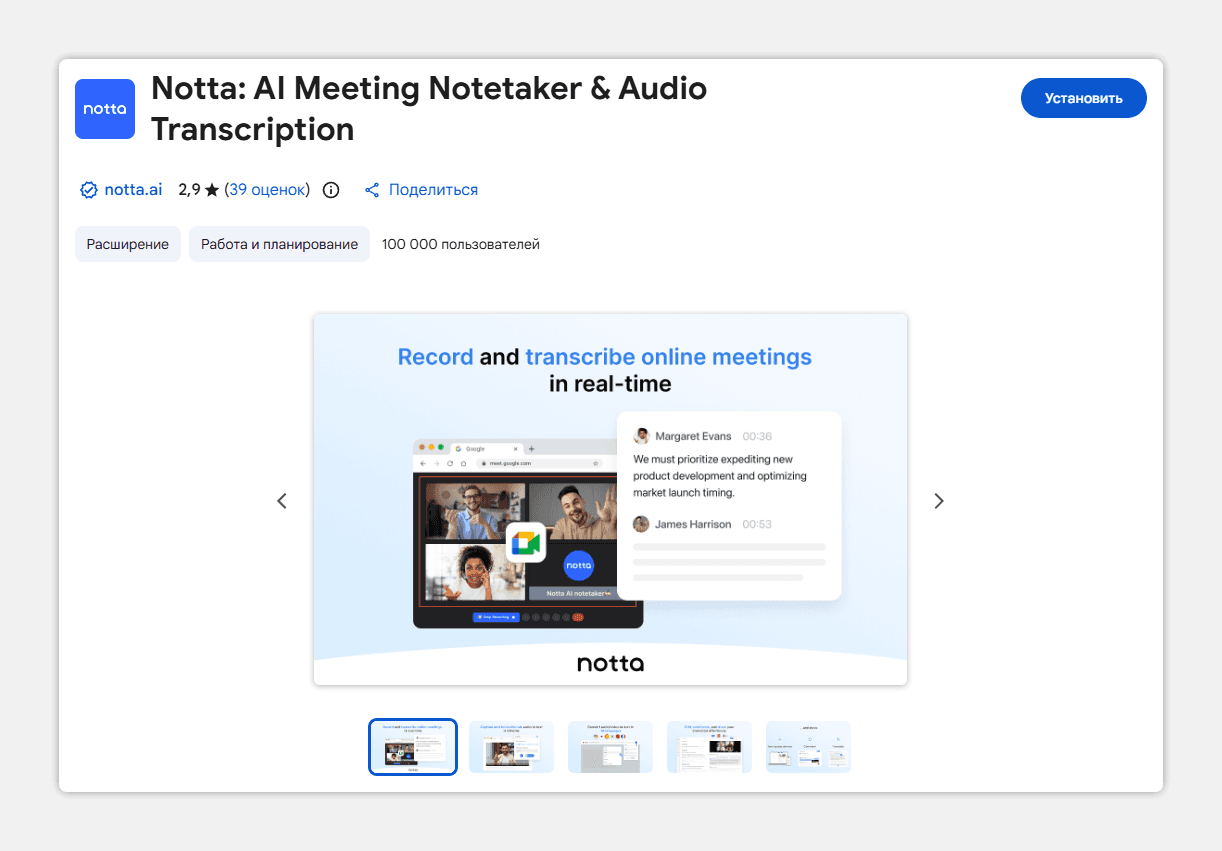
Task: Select the fifth screenshot thumbnail
Action: click(808, 747)
